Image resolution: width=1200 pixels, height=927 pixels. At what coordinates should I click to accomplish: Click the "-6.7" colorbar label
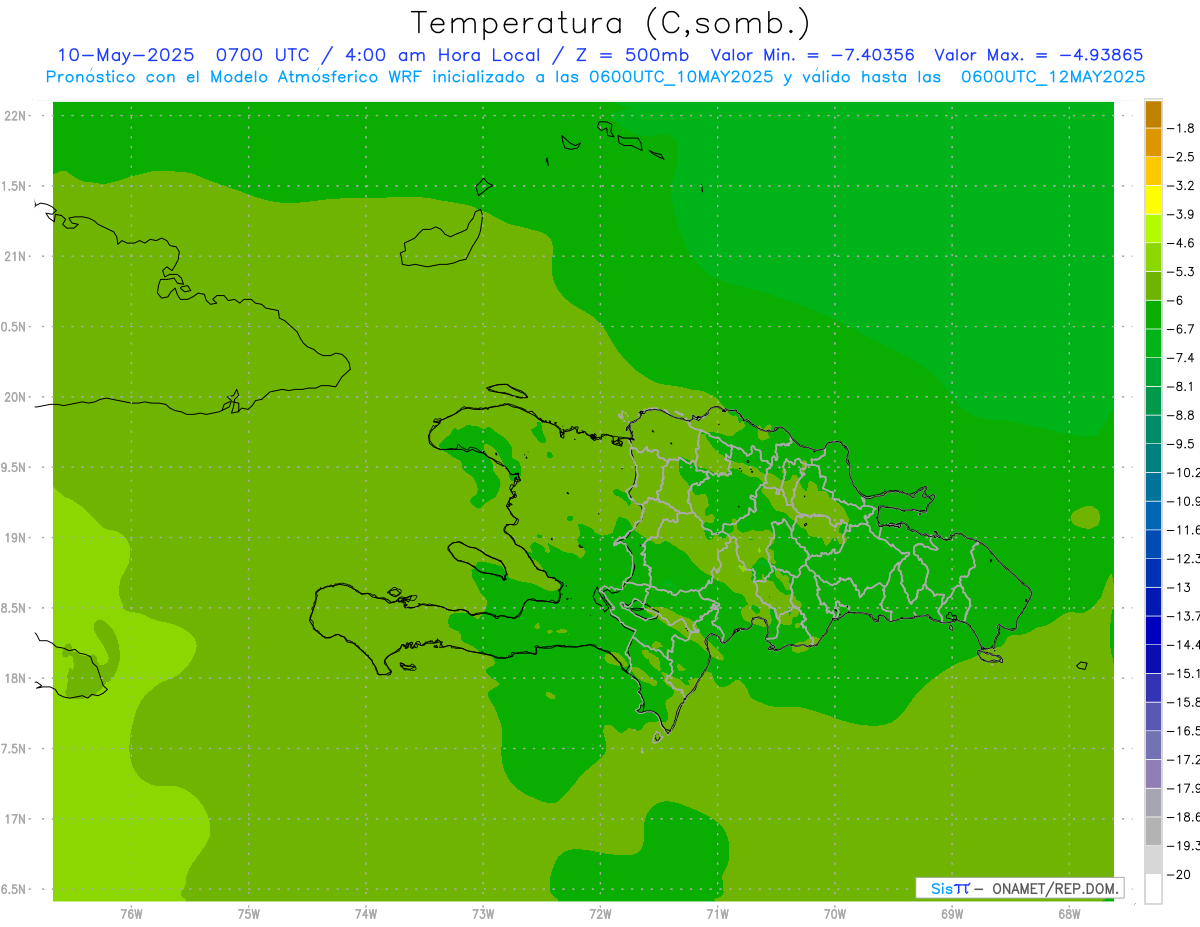tap(1182, 329)
